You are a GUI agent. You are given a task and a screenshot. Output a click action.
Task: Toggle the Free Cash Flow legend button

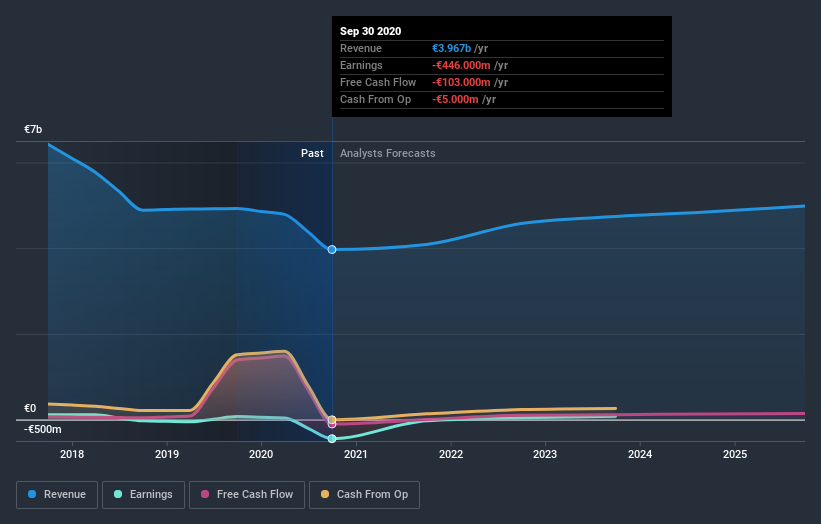pyautogui.click(x=247, y=495)
